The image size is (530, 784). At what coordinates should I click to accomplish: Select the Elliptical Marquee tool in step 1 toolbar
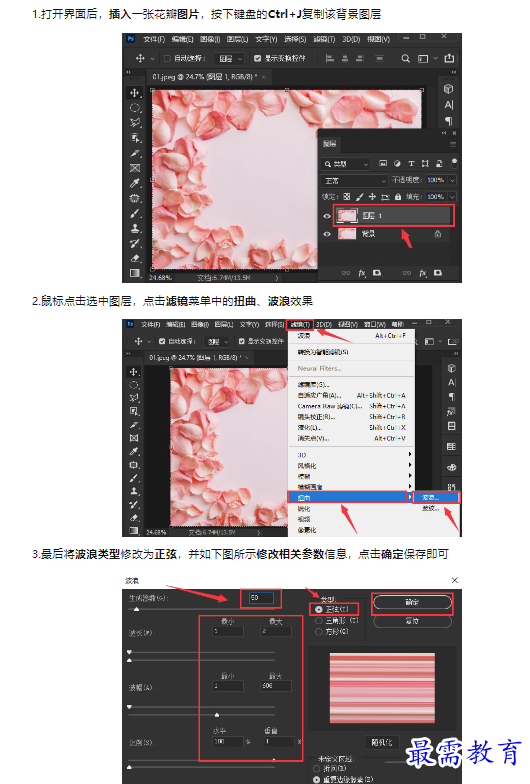click(134, 108)
